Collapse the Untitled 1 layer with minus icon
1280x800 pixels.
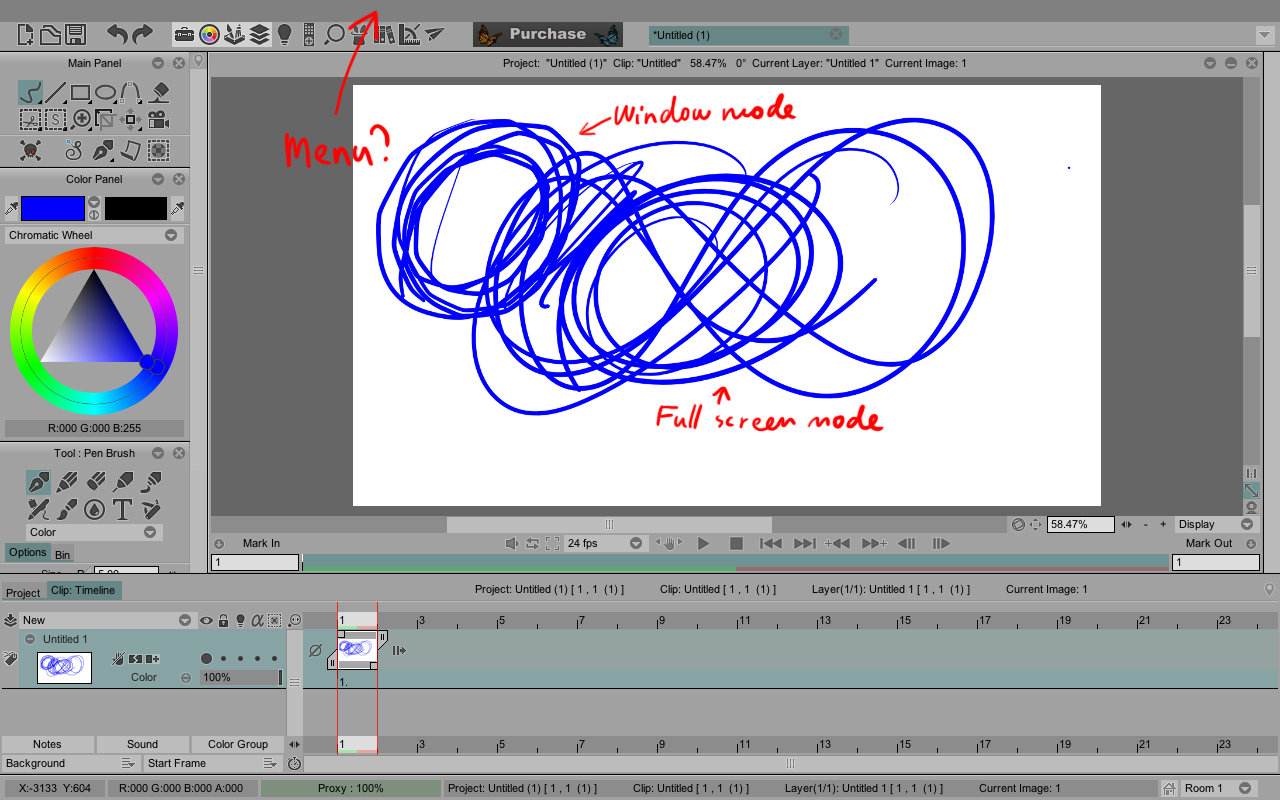[x=30, y=639]
